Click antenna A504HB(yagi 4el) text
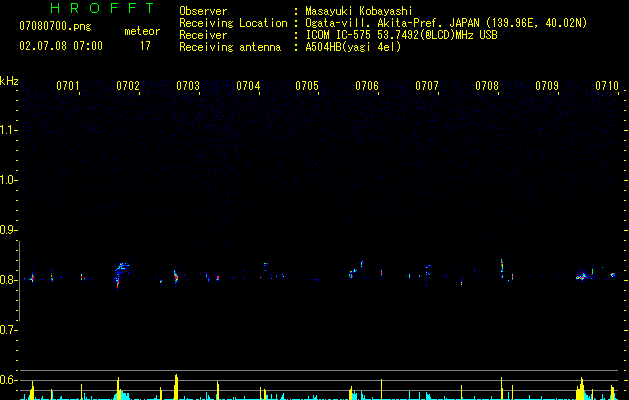Viewport: 629px width, 400px height. (353, 47)
